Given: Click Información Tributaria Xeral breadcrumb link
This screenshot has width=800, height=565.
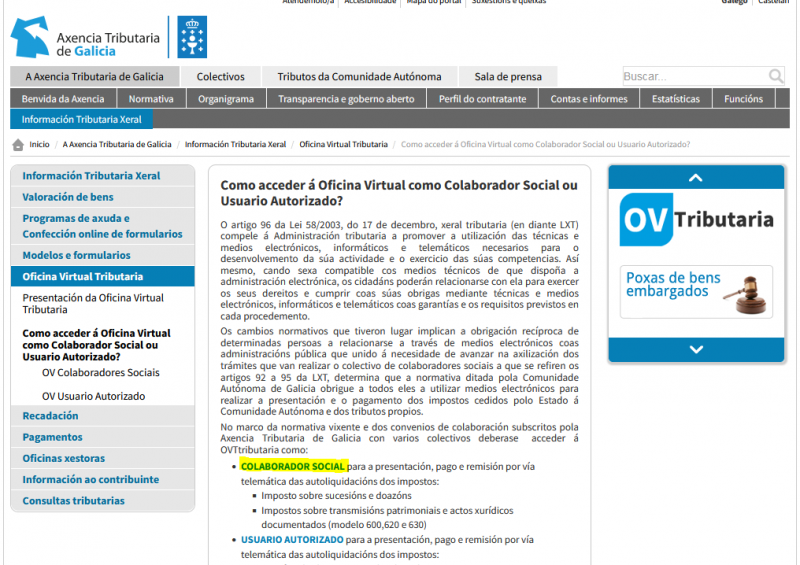Looking at the screenshot, I should point(235,144).
